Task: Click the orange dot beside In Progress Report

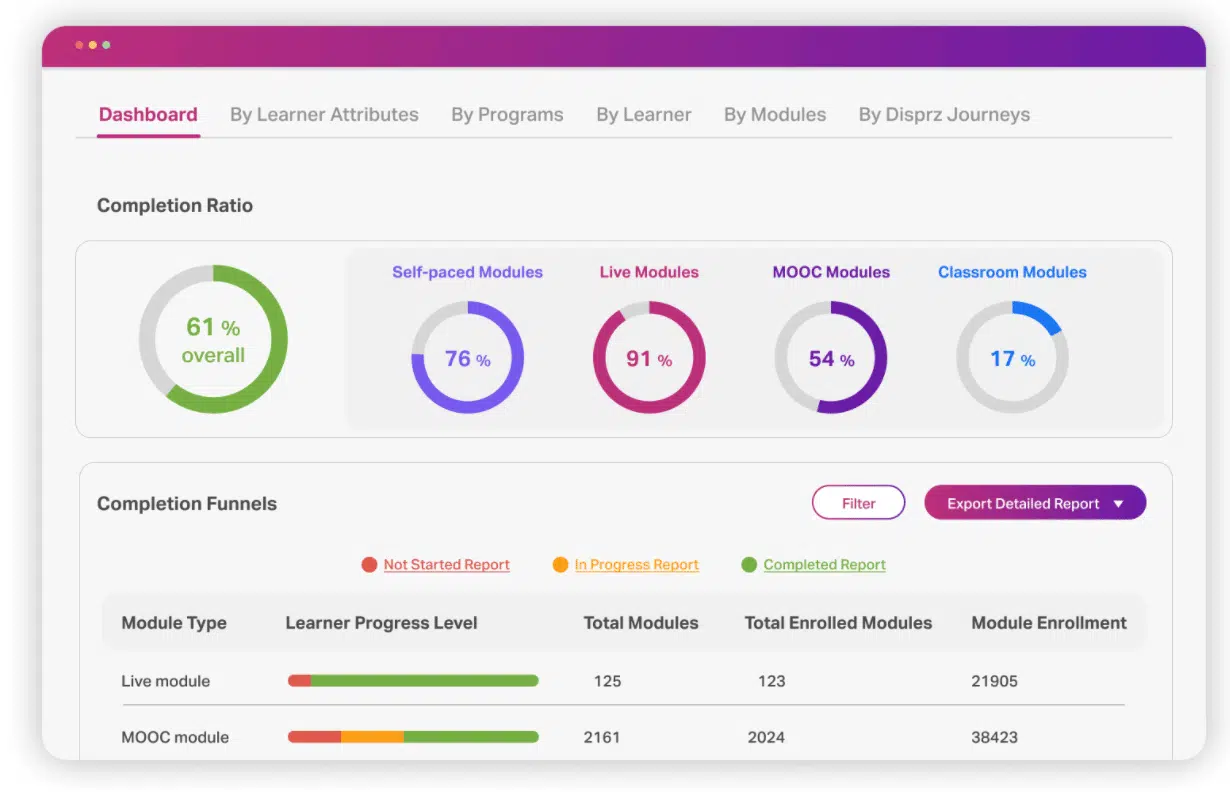Action: [x=560, y=565]
